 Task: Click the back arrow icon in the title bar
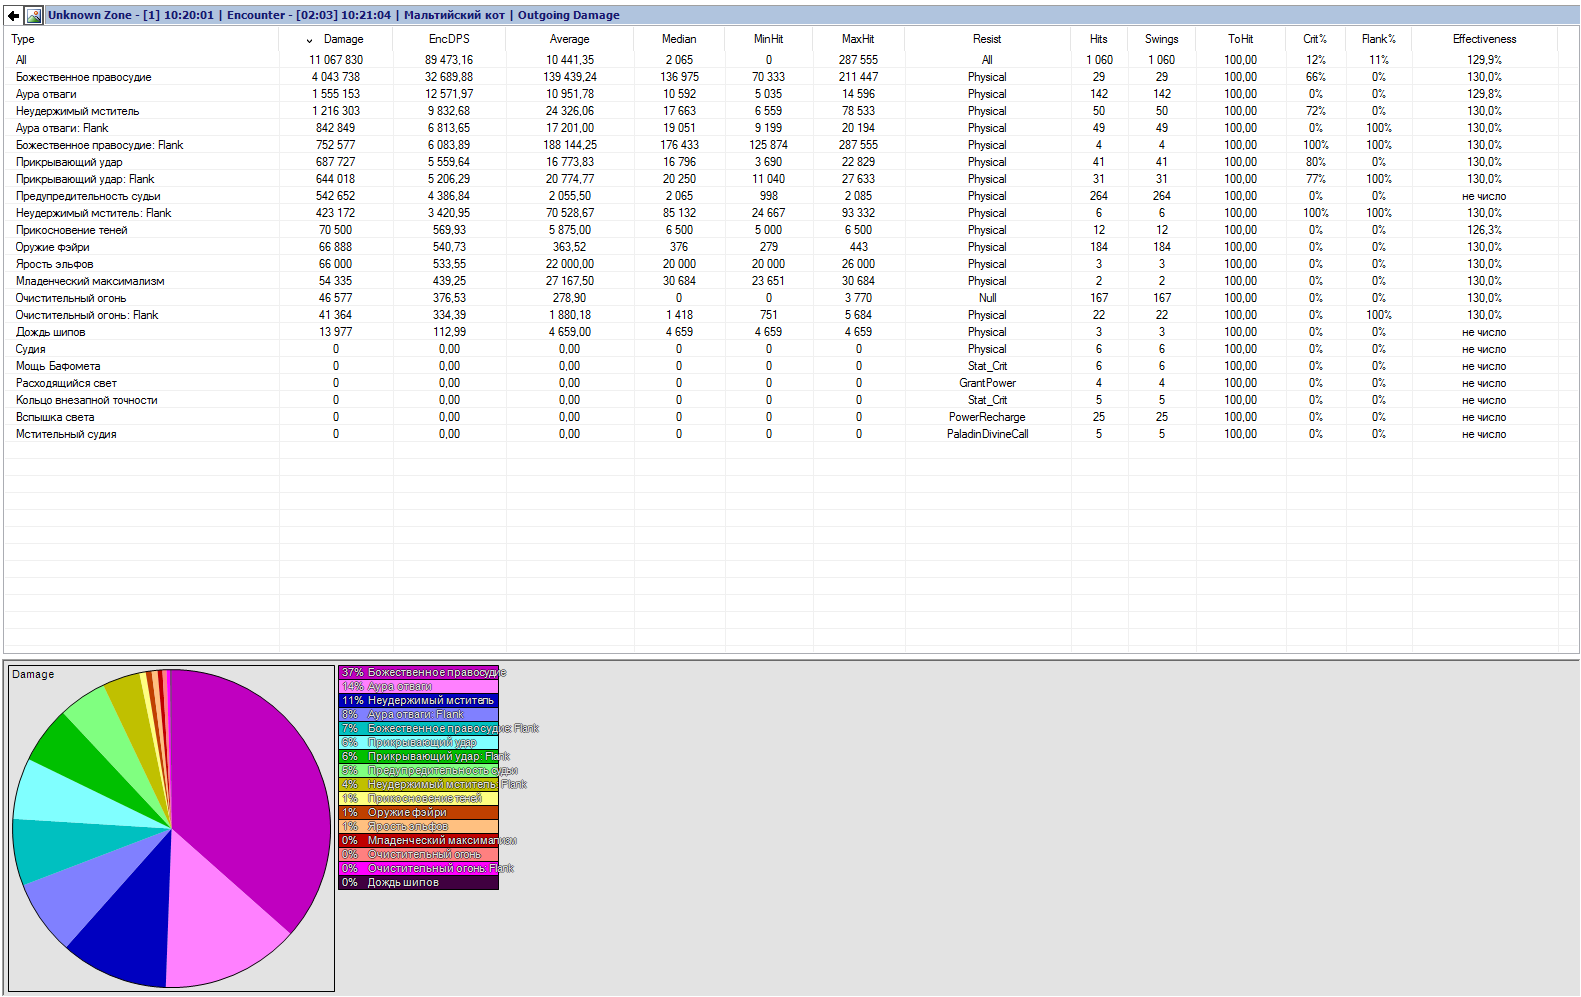13,15
